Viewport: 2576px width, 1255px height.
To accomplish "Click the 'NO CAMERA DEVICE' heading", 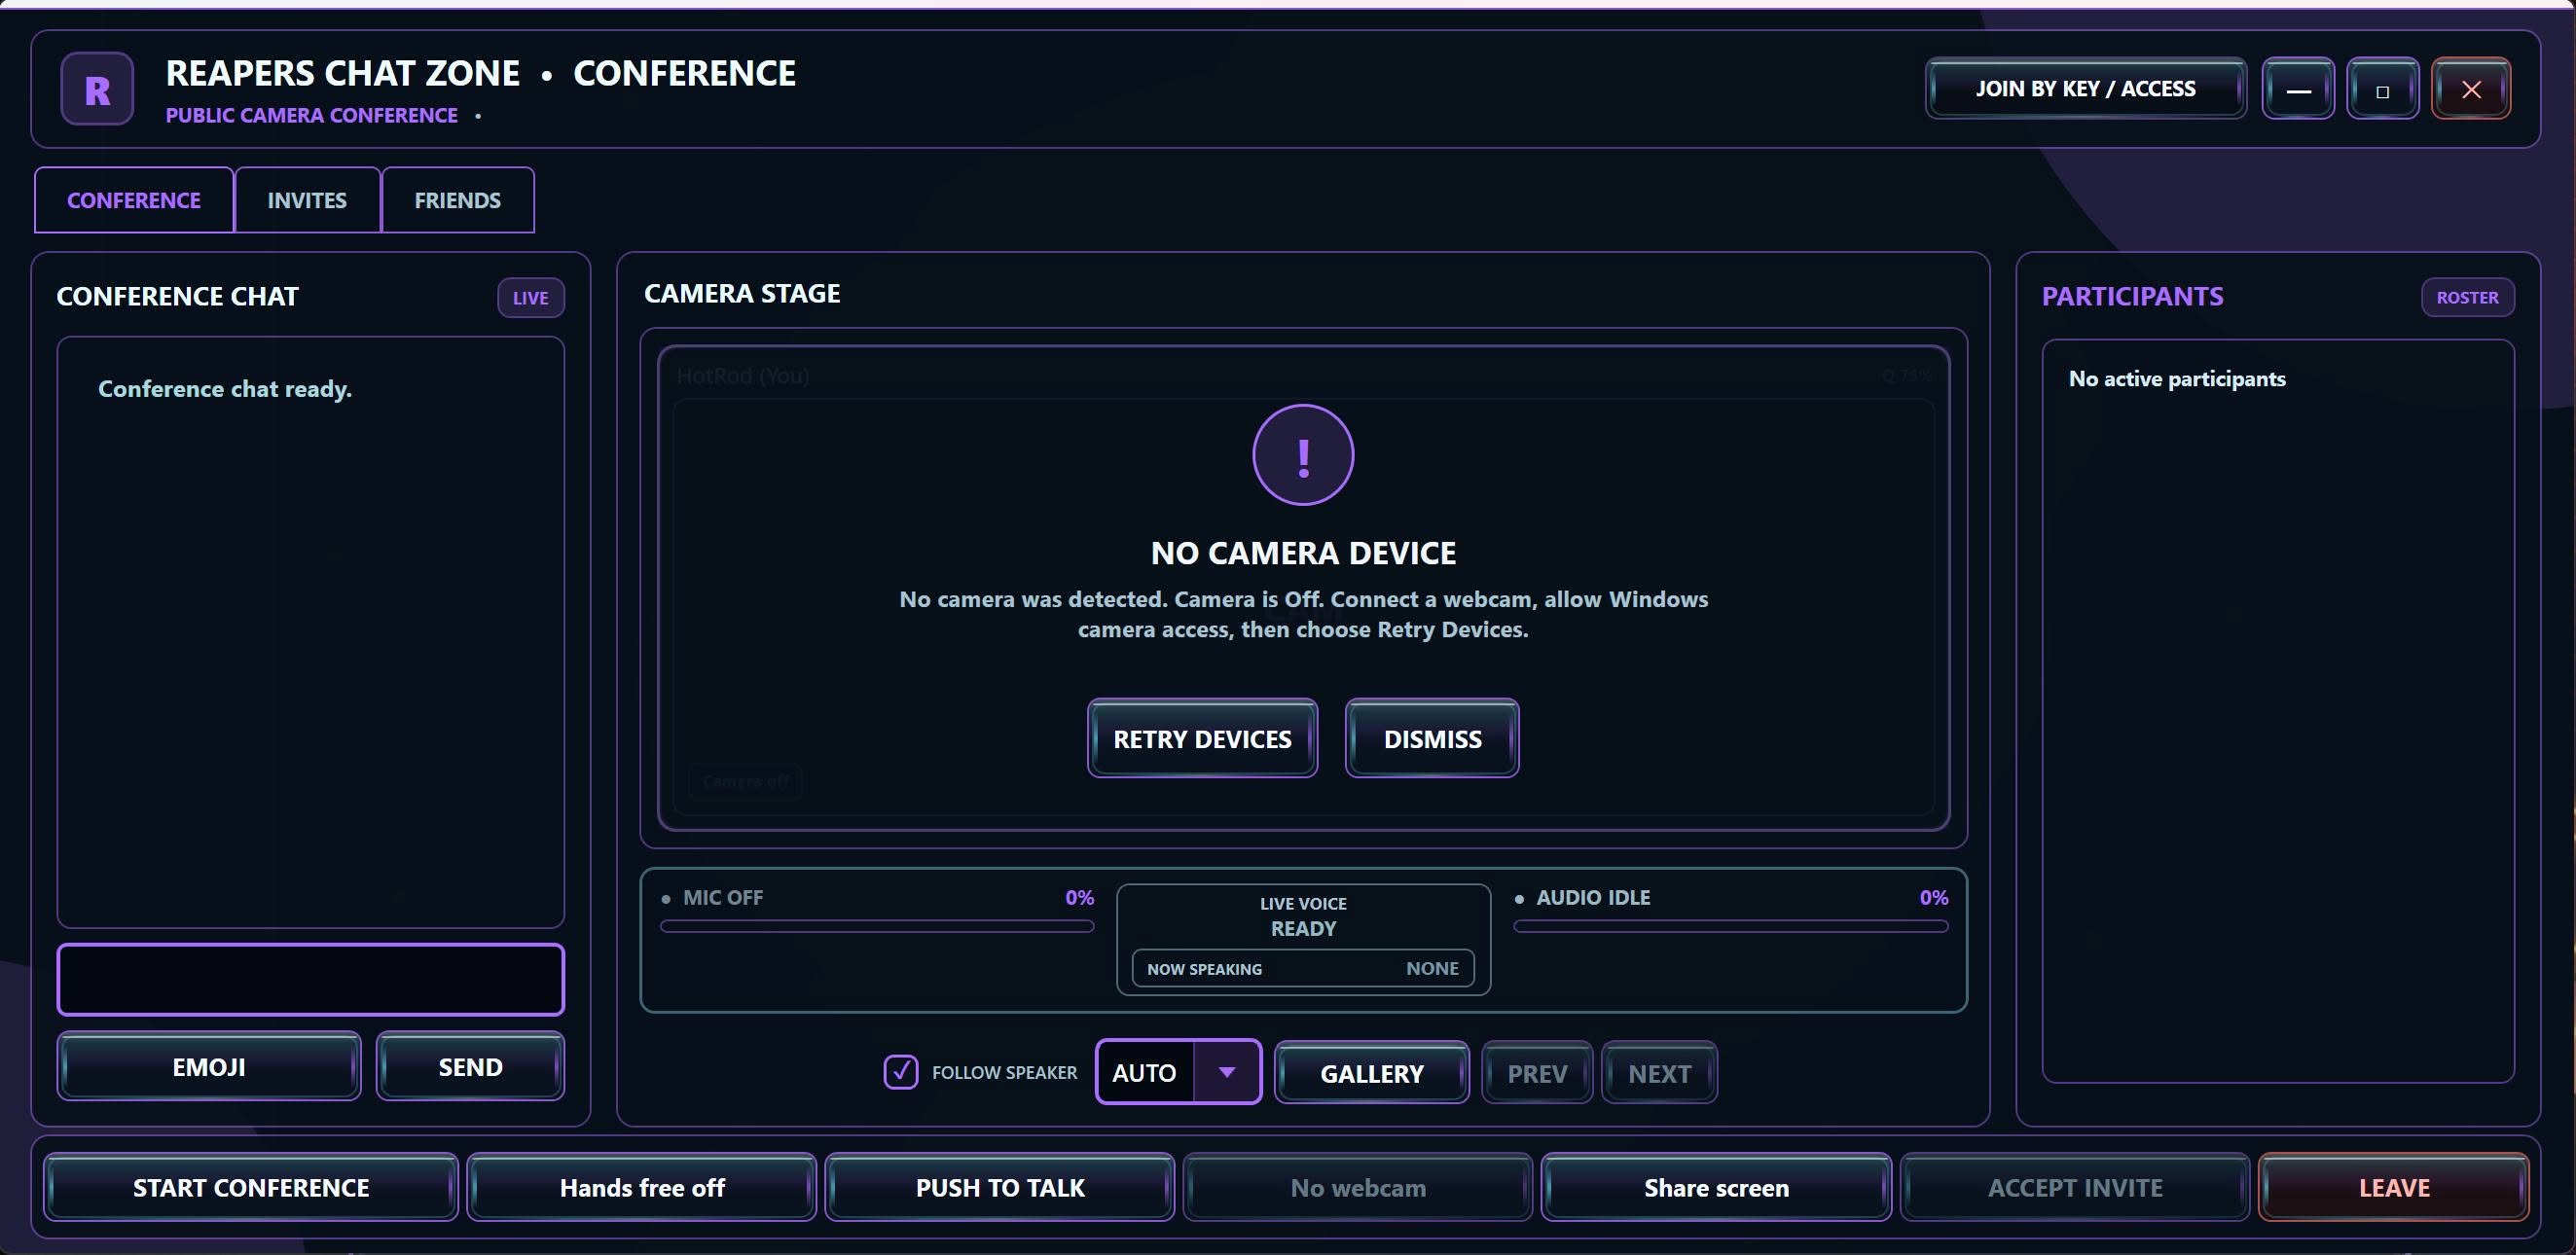I will [x=1302, y=552].
